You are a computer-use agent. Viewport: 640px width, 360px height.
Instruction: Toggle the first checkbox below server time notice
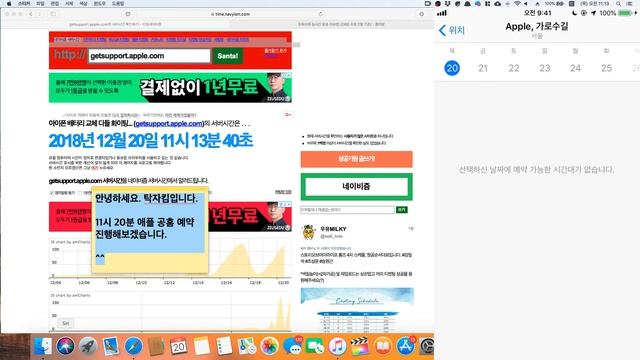52,193
